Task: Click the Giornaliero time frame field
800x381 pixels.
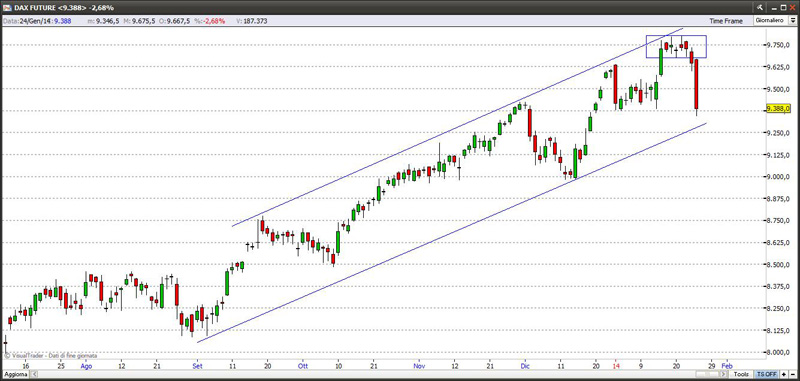Action: pos(771,20)
